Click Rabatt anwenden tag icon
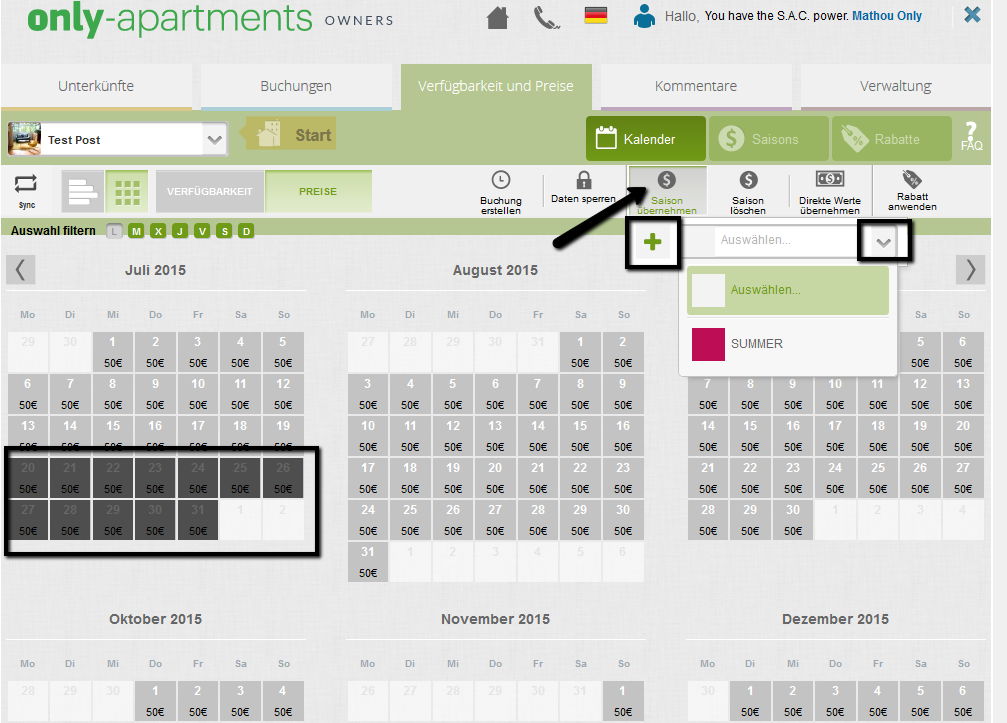Screen dimensions: 1007x723 [x=912, y=179]
